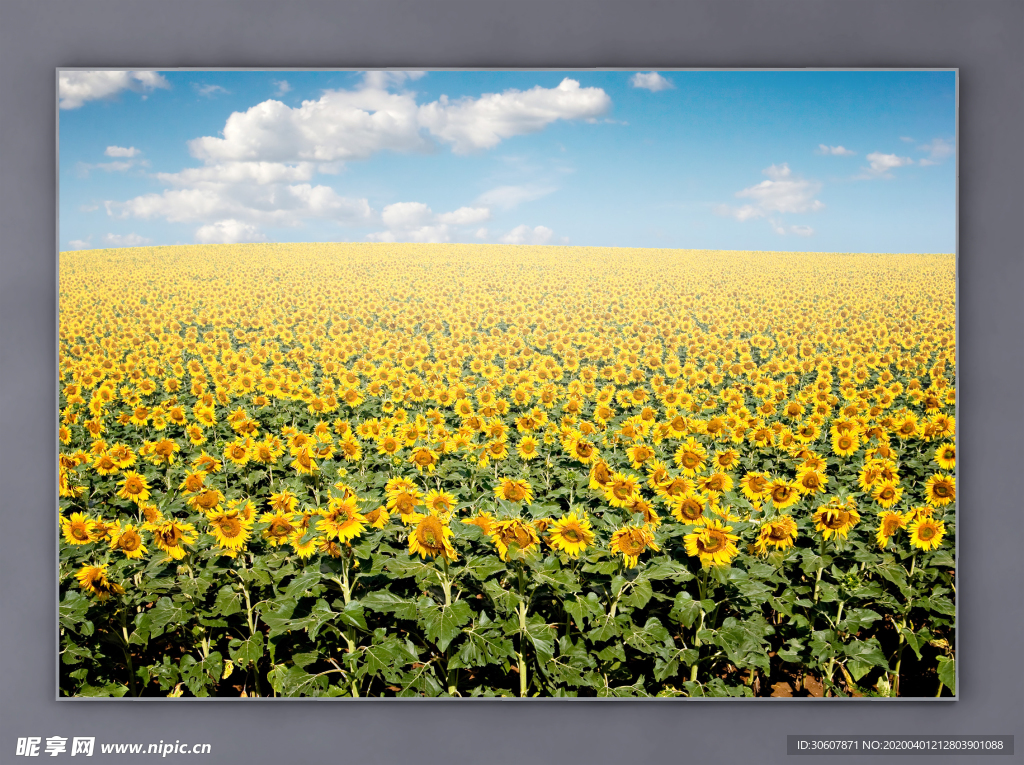Screen dimensions: 1024x765
Task: Open the www.nipic.cn website link
Action: 155,747
